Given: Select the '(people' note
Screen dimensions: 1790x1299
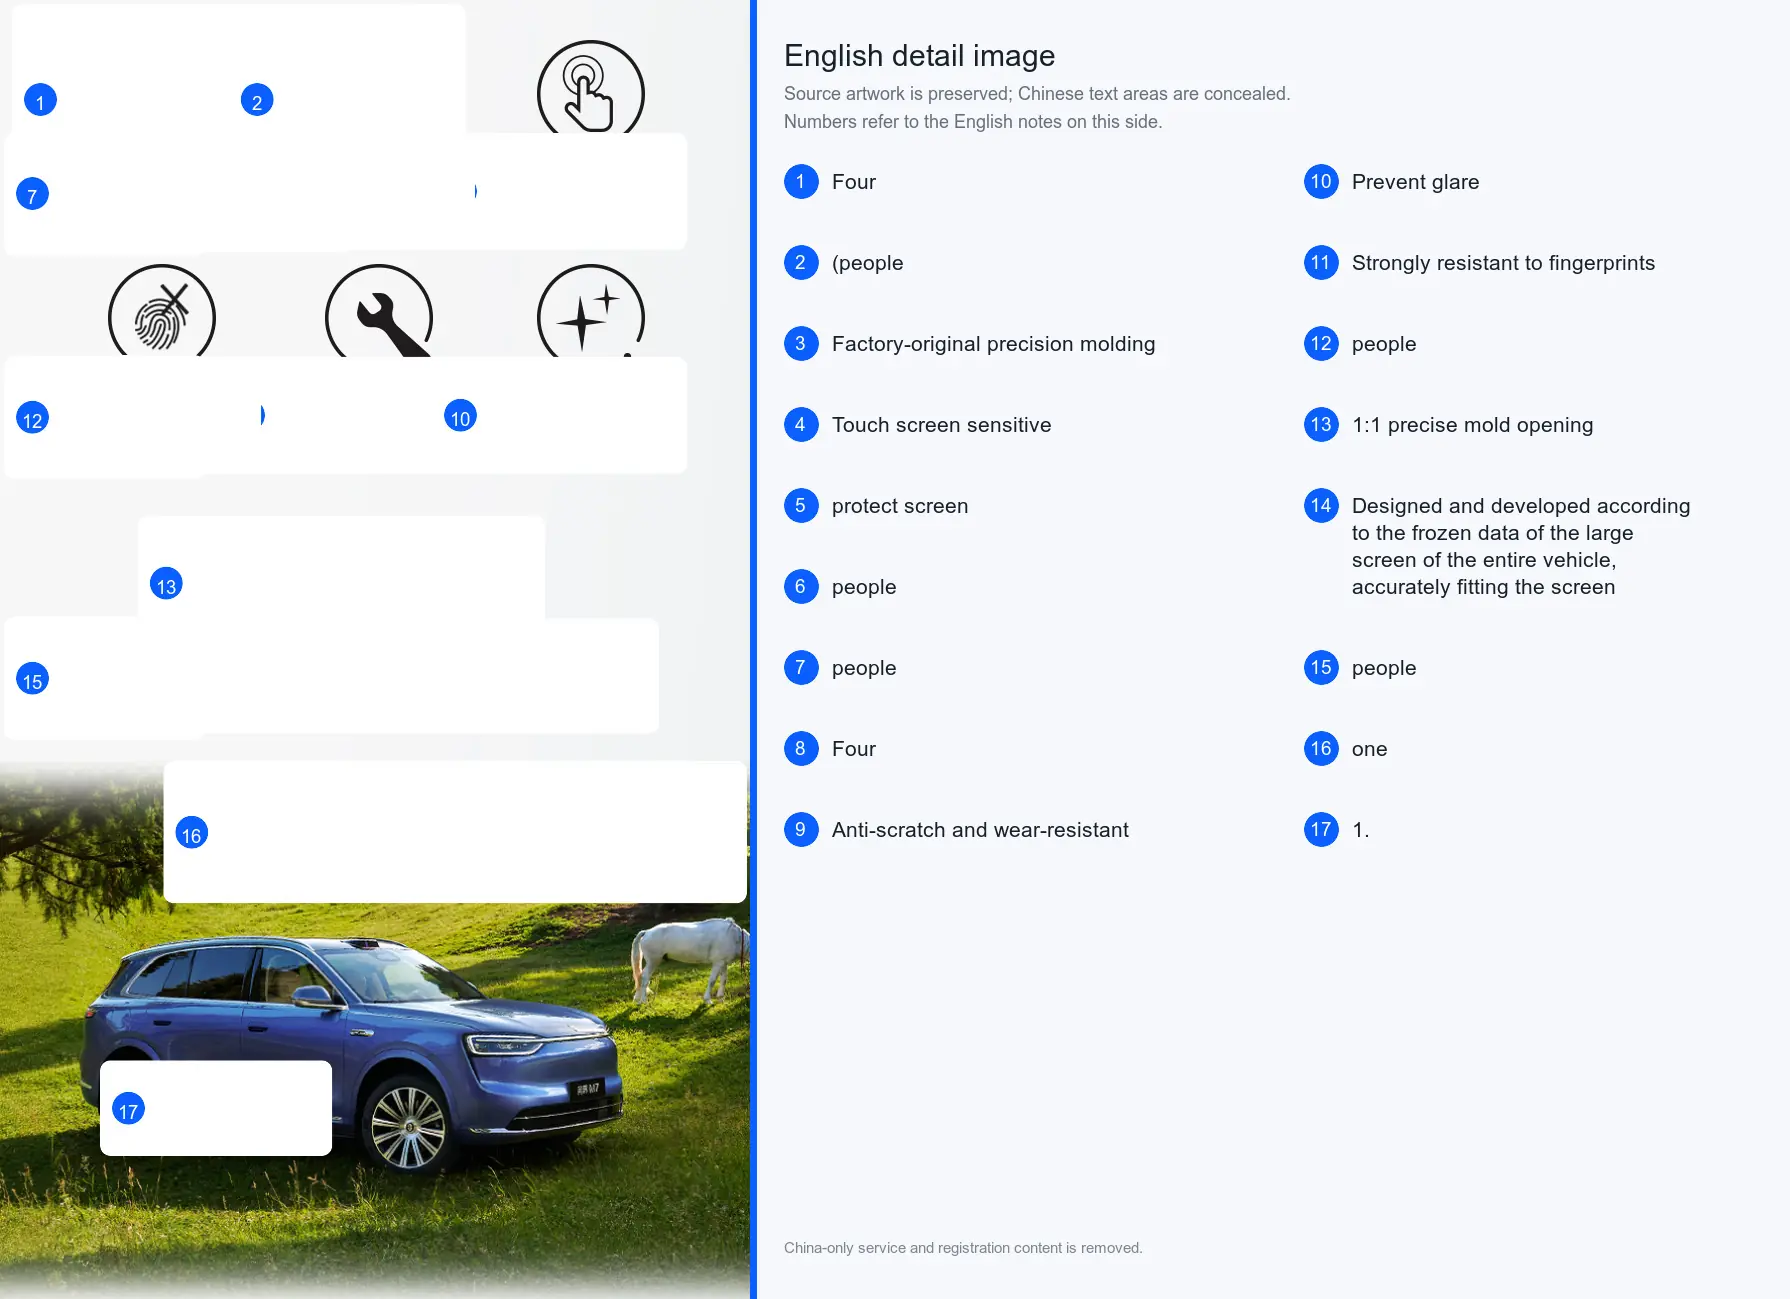Looking at the screenshot, I should point(867,263).
